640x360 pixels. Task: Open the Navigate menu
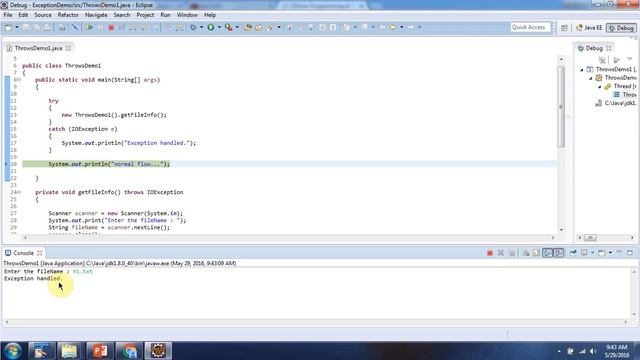point(96,15)
